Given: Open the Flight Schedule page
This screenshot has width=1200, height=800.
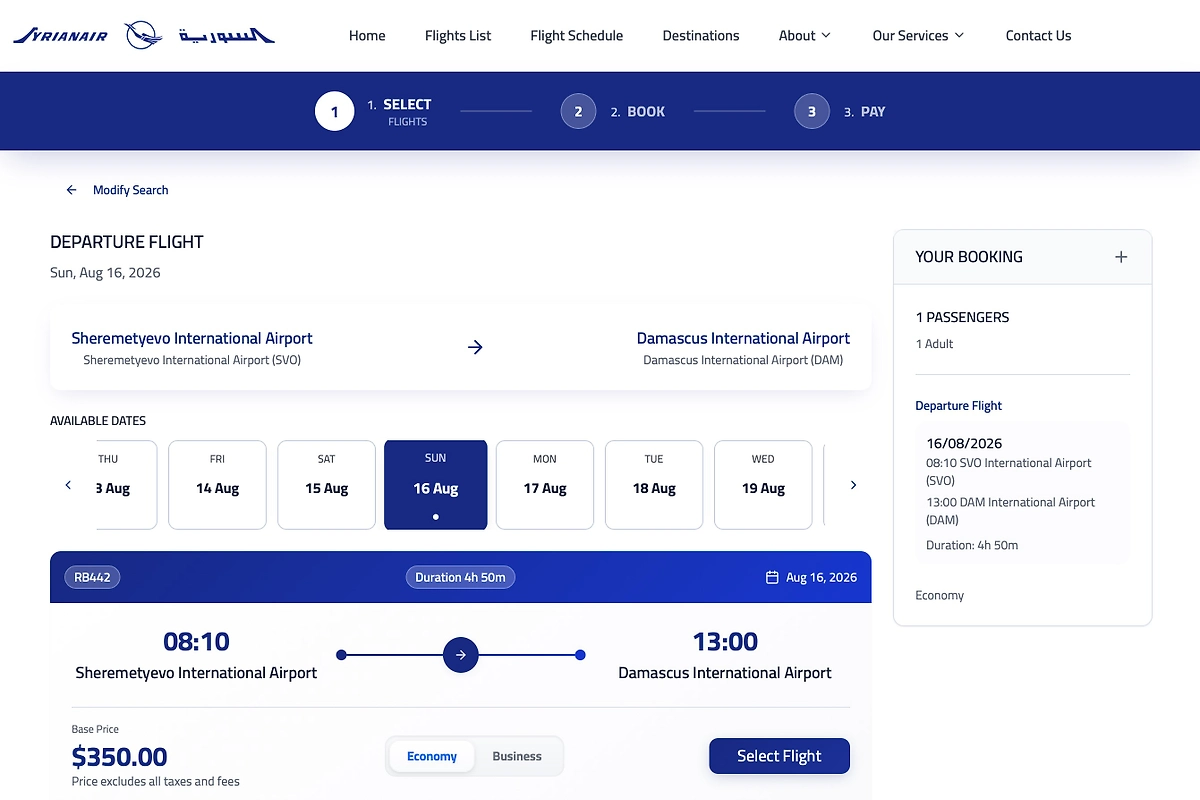Looking at the screenshot, I should click(577, 35).
